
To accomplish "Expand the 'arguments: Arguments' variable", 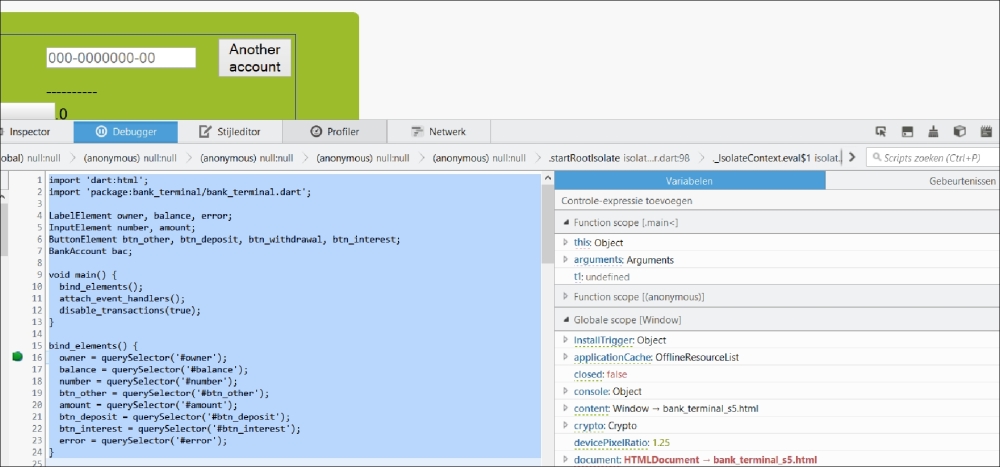I will pos(565,260).
